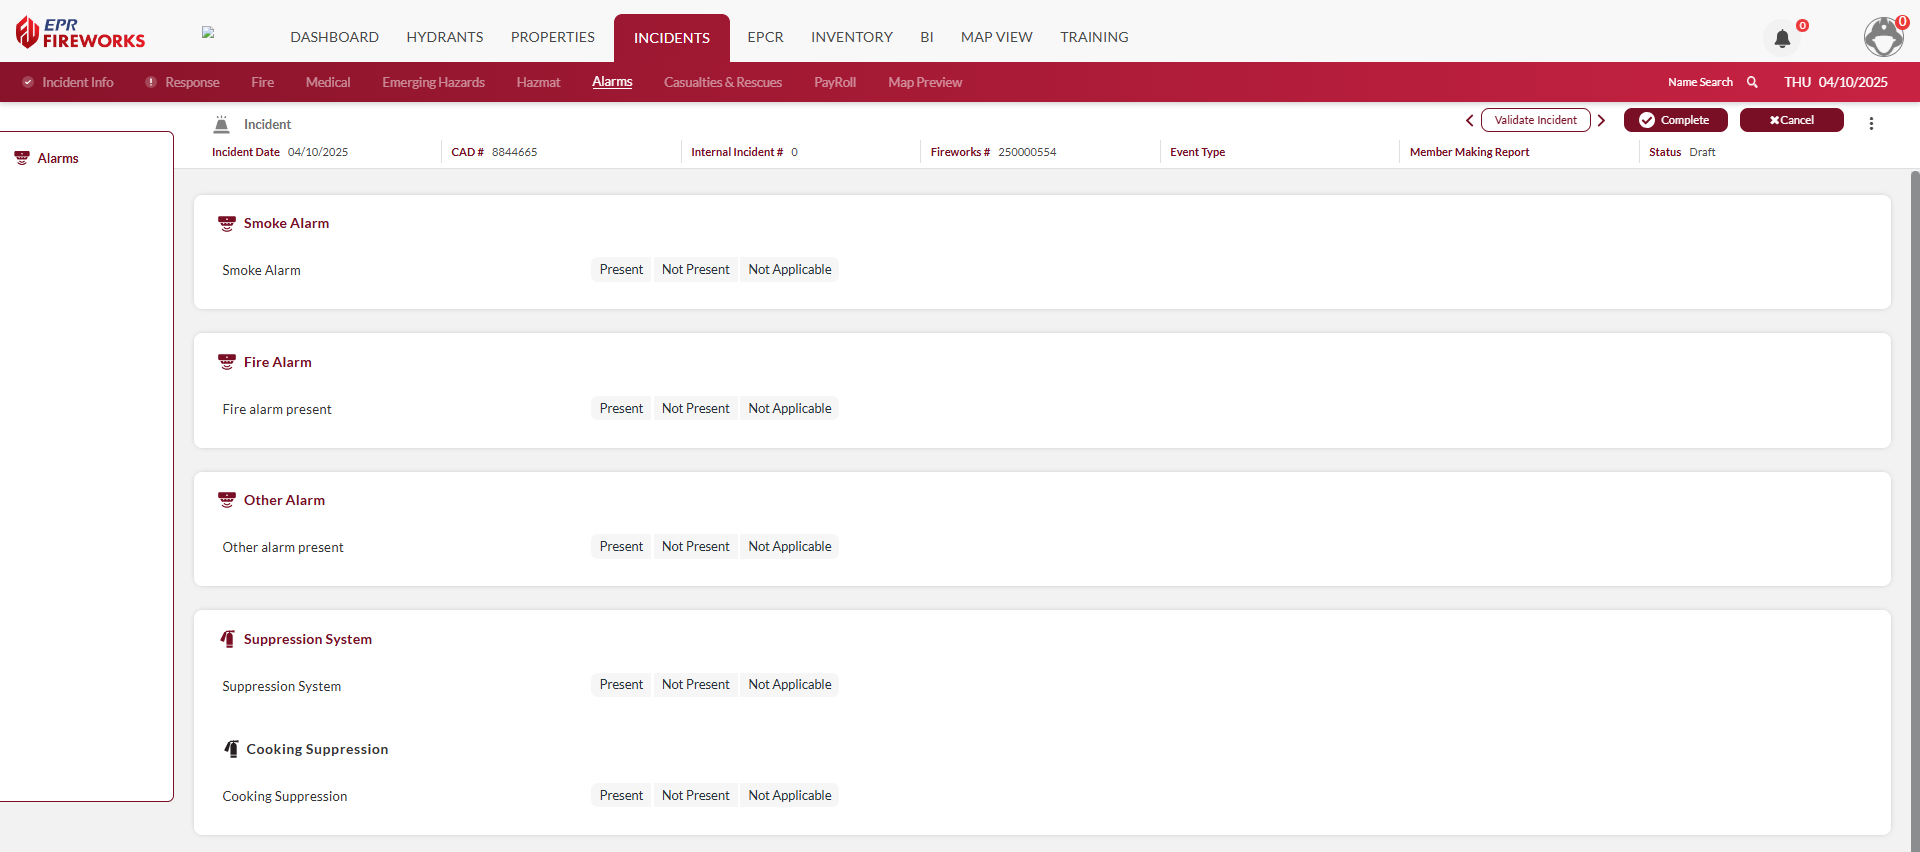Click the notifications bell icon

point(1782,39)
